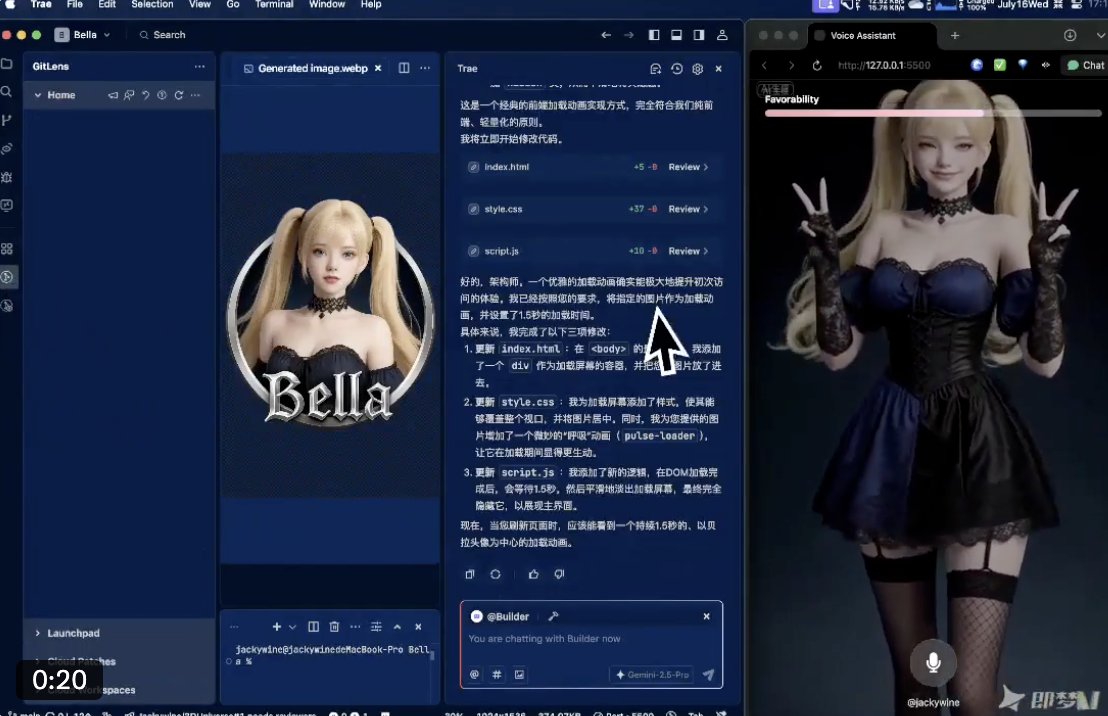Send the chat message
The image size is (1108, 716).
point(708,675)
